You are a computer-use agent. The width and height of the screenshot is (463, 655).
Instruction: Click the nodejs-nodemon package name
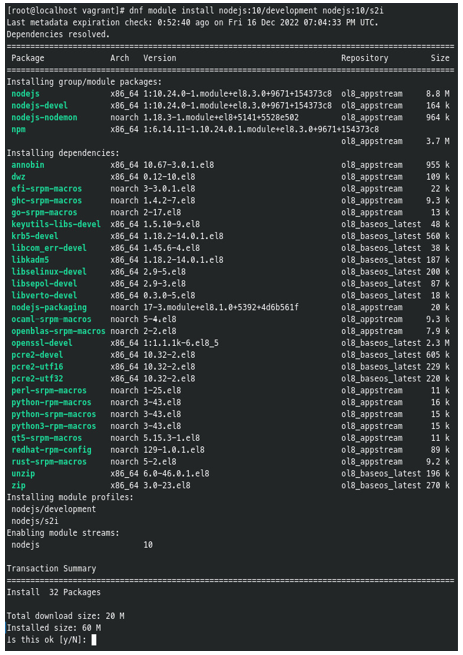coord(44,117)
